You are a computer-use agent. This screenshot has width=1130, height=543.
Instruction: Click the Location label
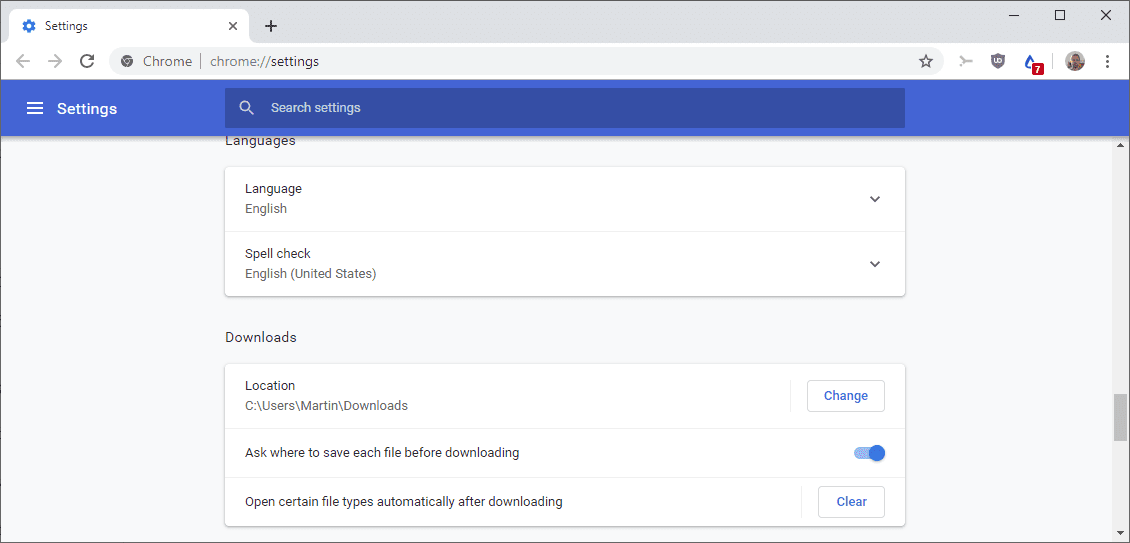click(x=270, y=386)
